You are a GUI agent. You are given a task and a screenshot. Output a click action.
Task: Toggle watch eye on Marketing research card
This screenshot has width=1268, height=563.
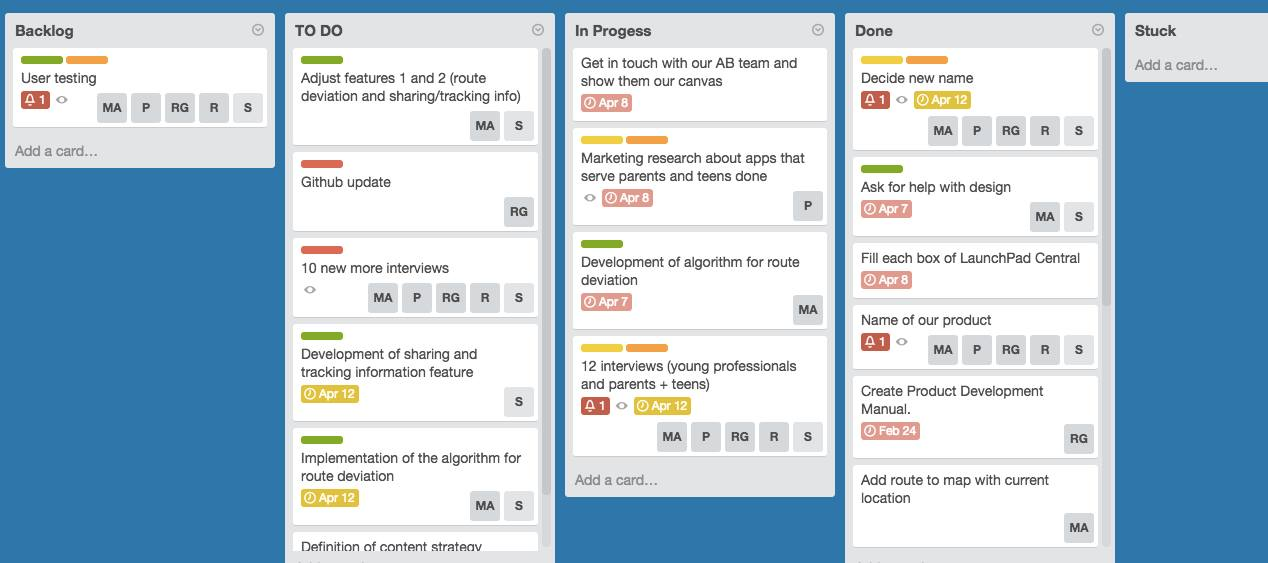tap(590, 198)
